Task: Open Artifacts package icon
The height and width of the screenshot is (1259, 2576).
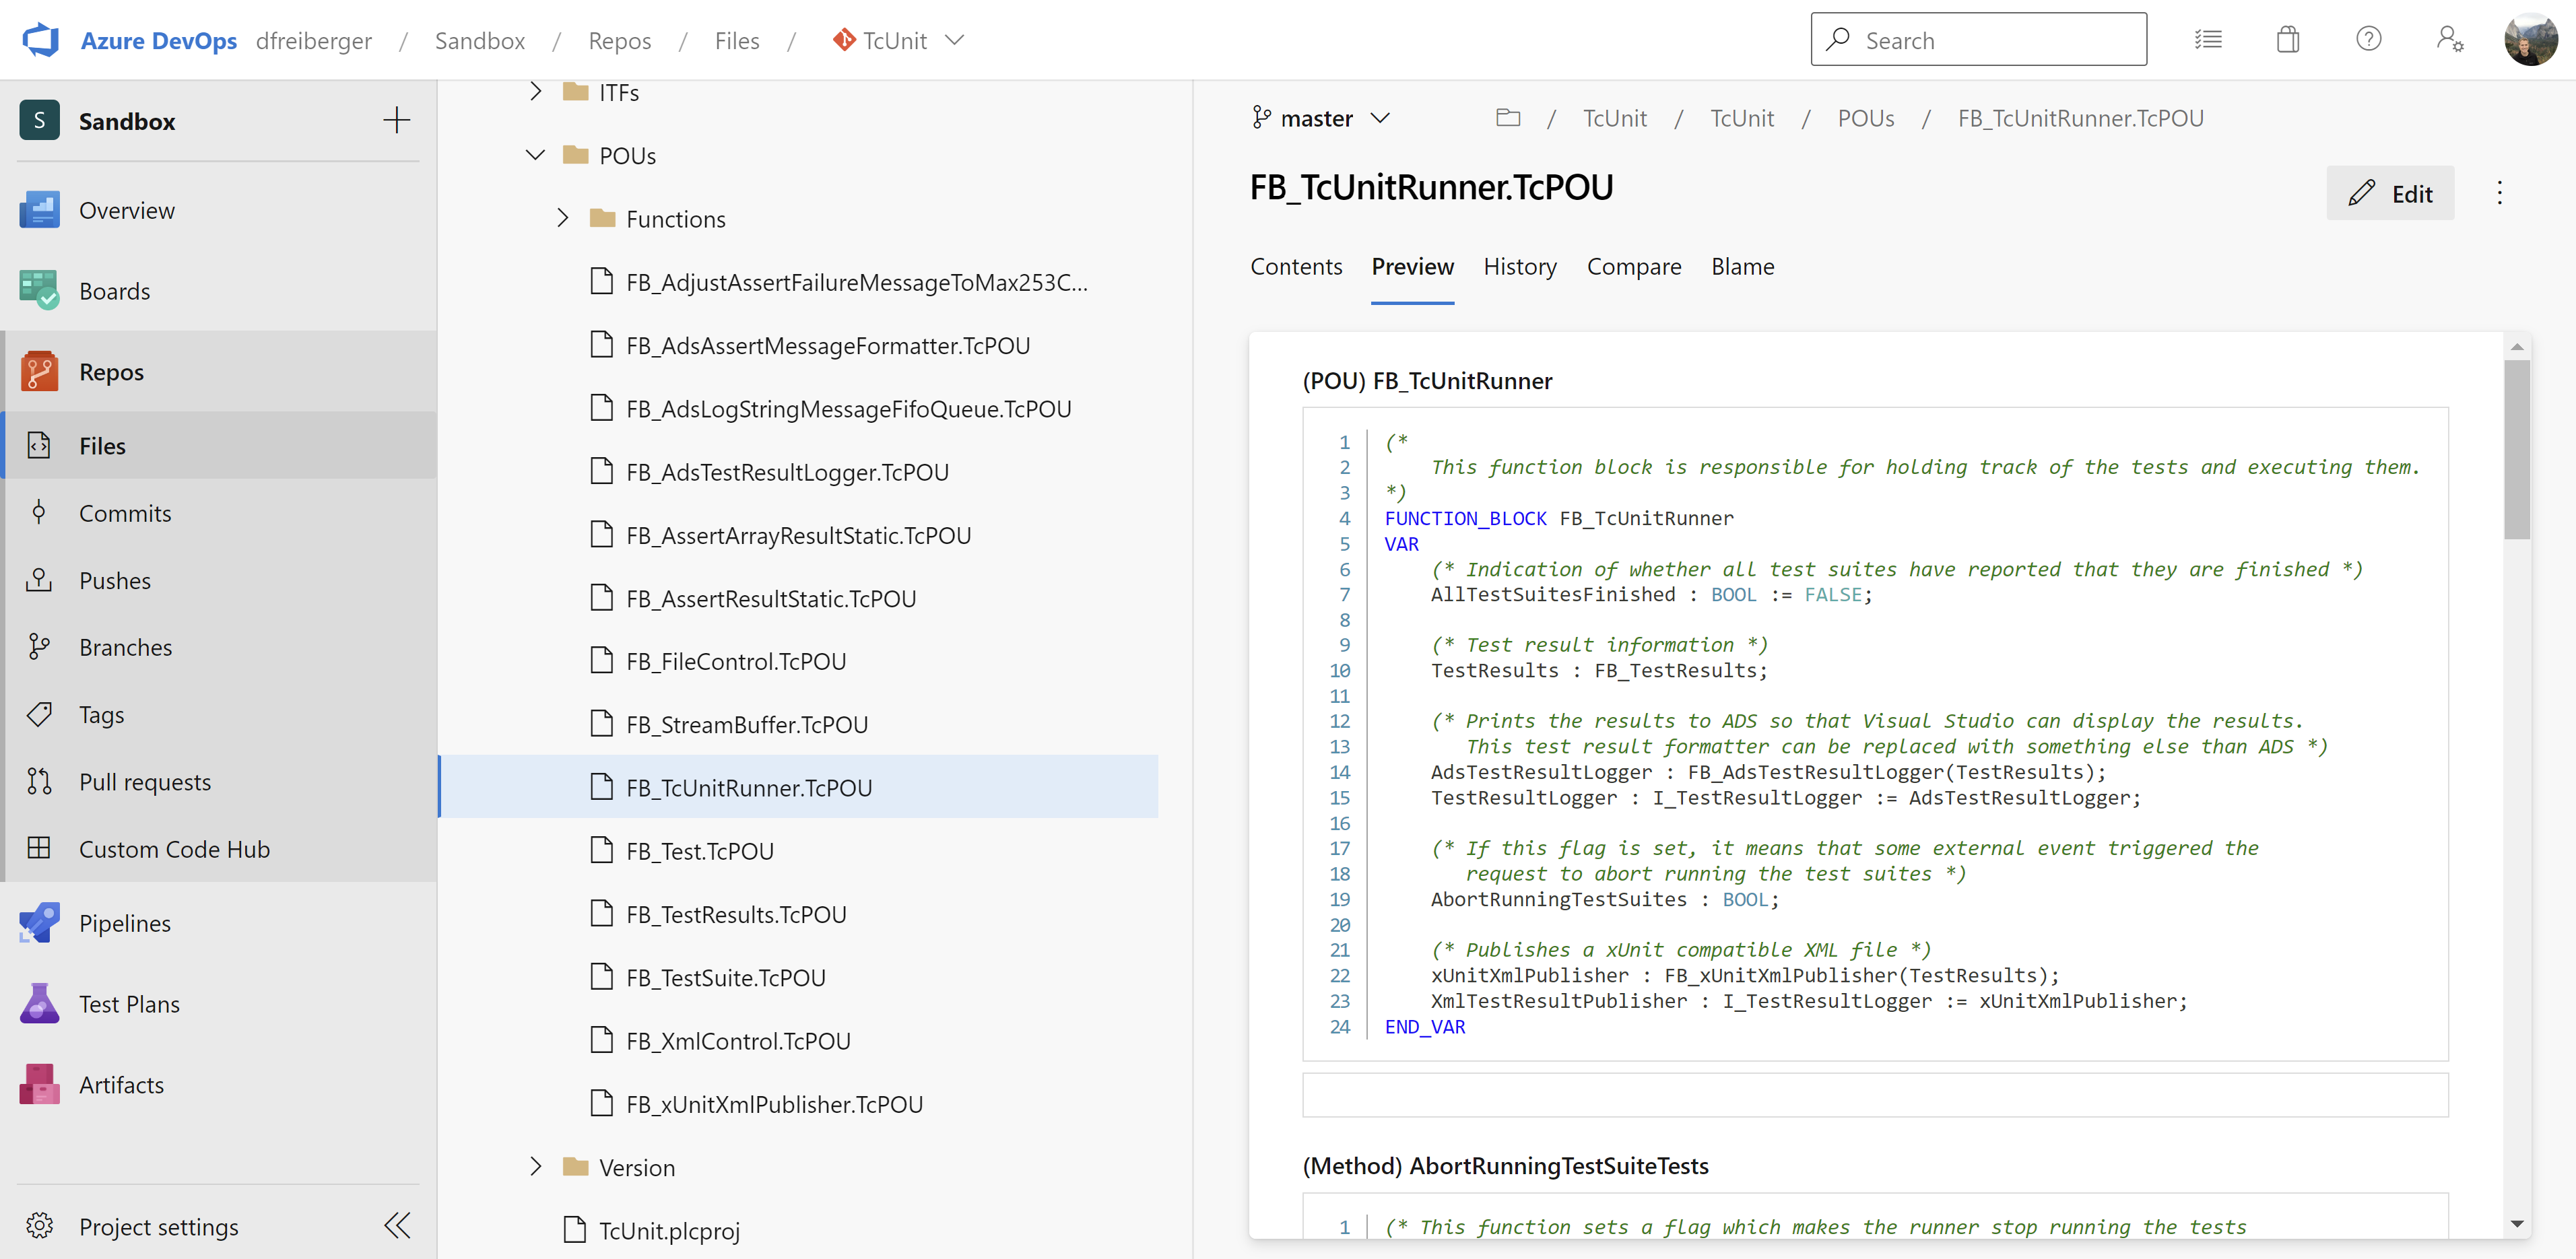Action: click(x=39, y=1084)
